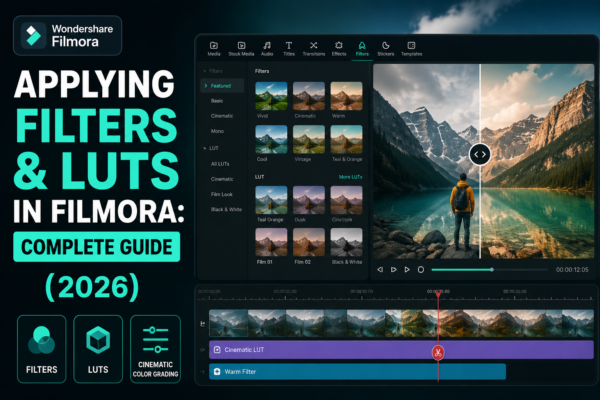The image size is (600, 400).
Task: Collapse Featured using its chevron arrow
Action: pos(206,86)
